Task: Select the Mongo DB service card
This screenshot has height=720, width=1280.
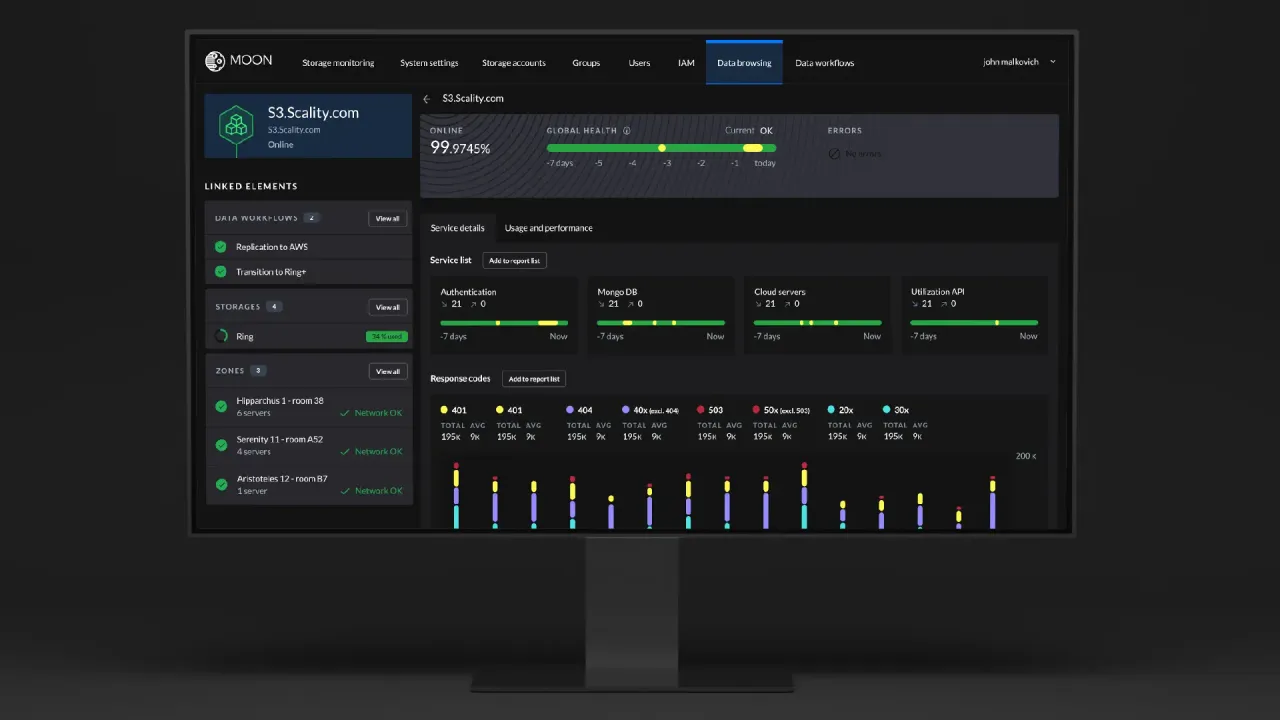Action: coord(660,315)
